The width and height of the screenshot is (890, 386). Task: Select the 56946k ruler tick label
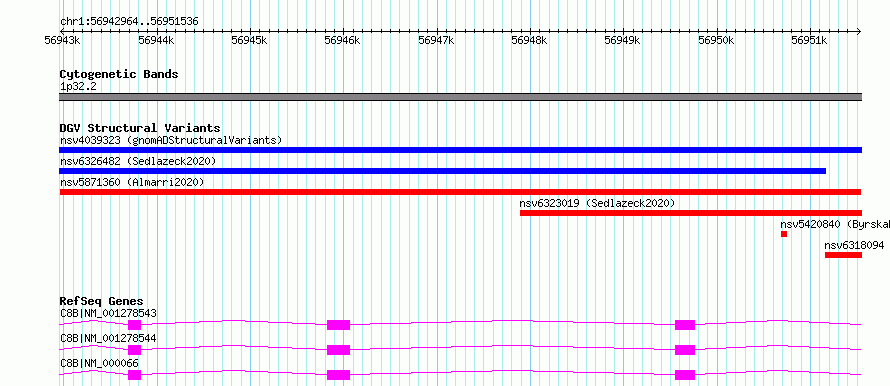click(x=342, y=40)
